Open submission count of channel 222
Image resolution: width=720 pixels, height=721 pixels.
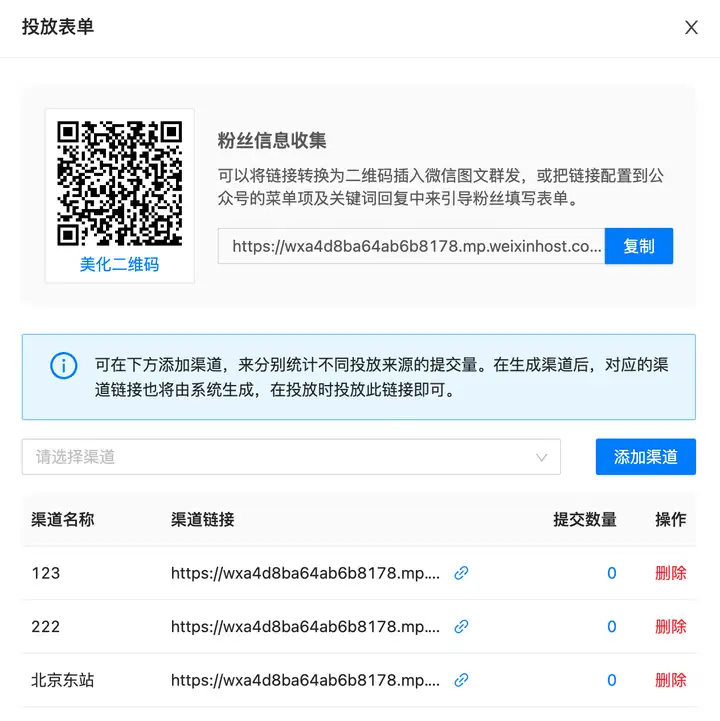click(611, 626)
